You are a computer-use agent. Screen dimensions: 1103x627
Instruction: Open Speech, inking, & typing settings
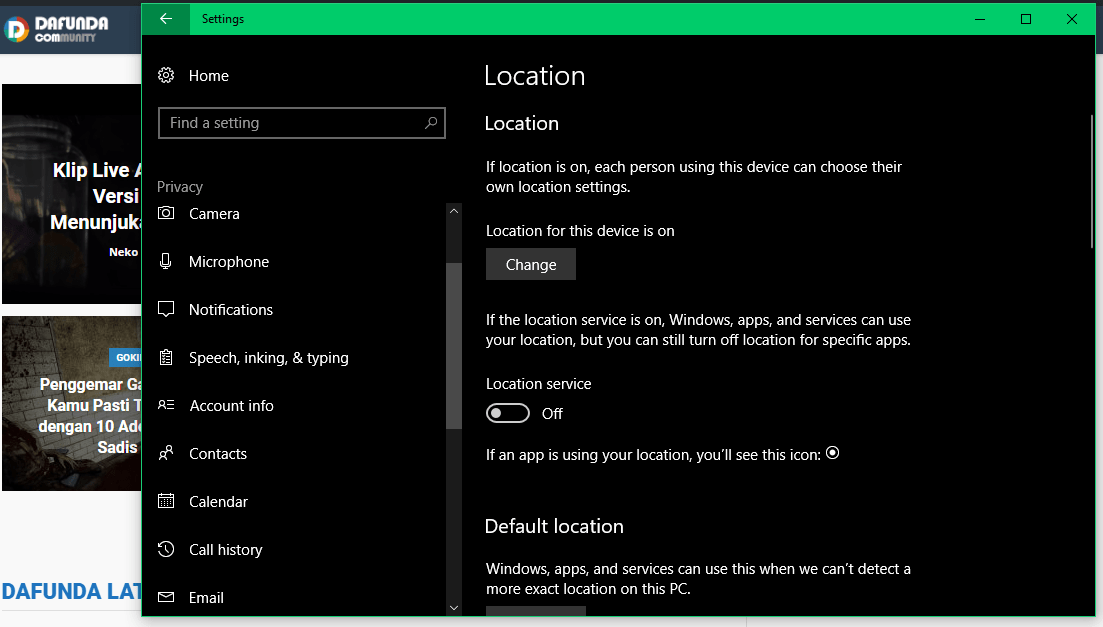(268, 358)
